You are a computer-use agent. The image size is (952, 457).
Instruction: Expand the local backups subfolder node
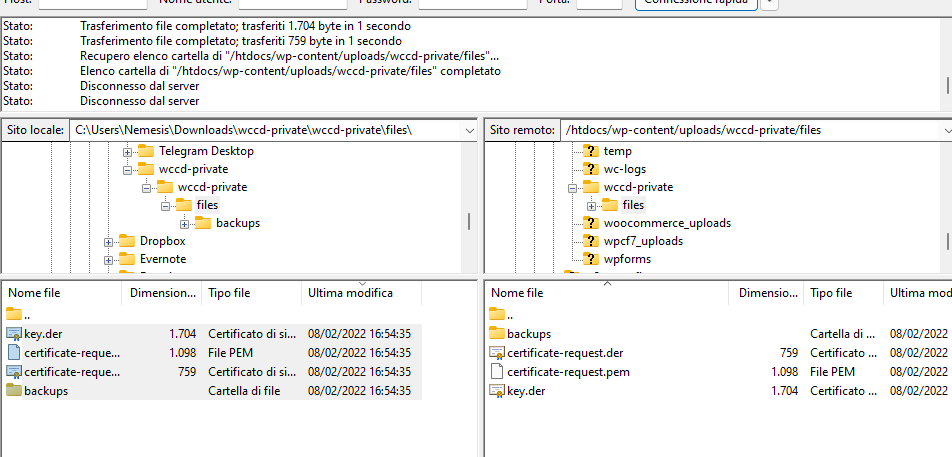pyautogui.click(x=184, y=224)
